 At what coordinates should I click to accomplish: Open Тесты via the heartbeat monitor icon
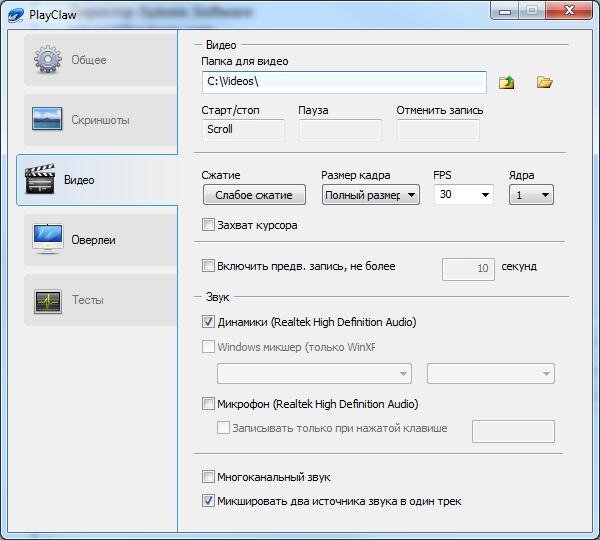(x=47, y=302)
